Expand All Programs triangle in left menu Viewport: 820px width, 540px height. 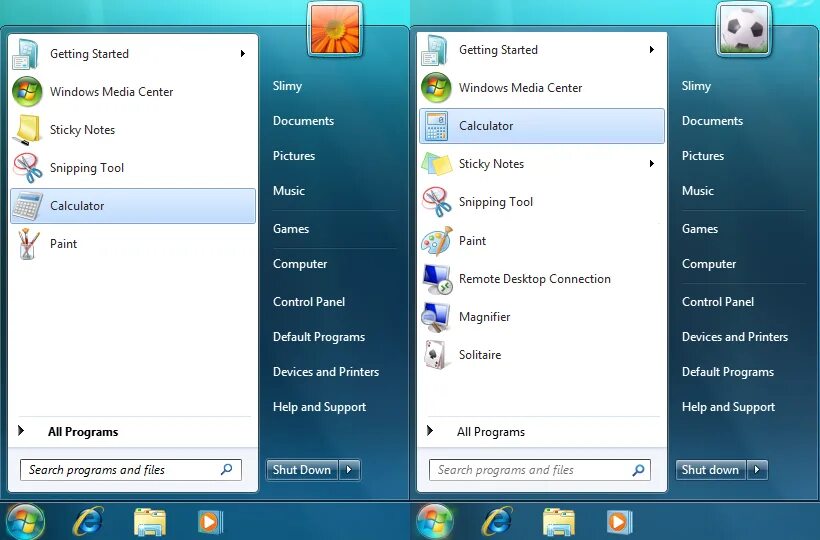(21, 431)
